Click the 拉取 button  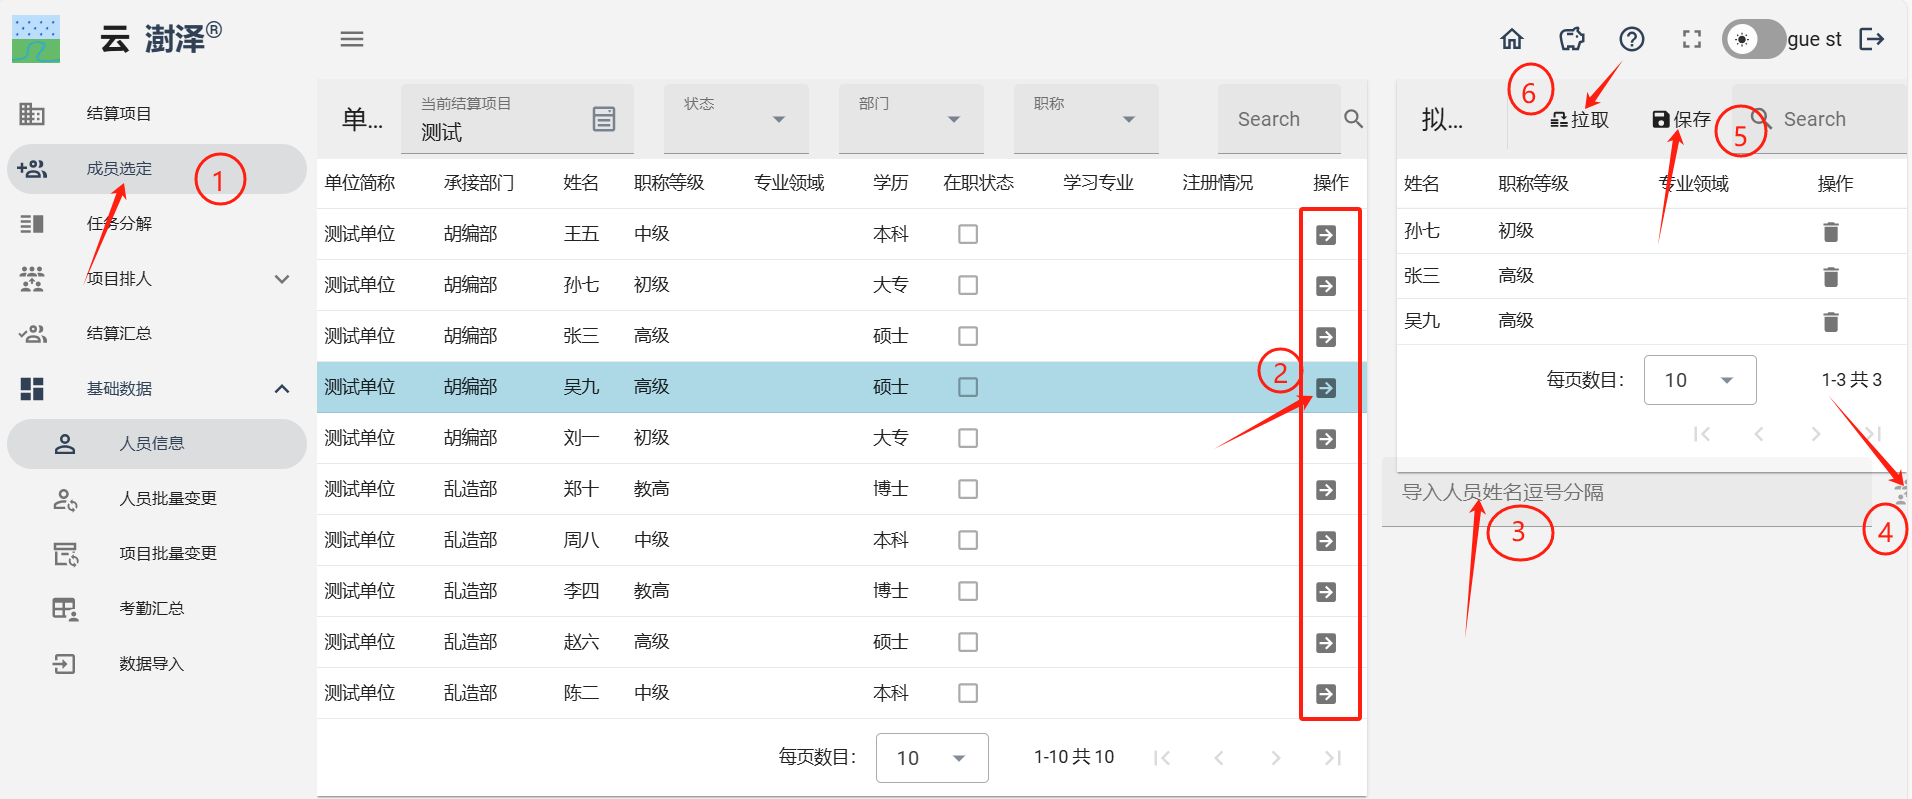(1580, 120)
